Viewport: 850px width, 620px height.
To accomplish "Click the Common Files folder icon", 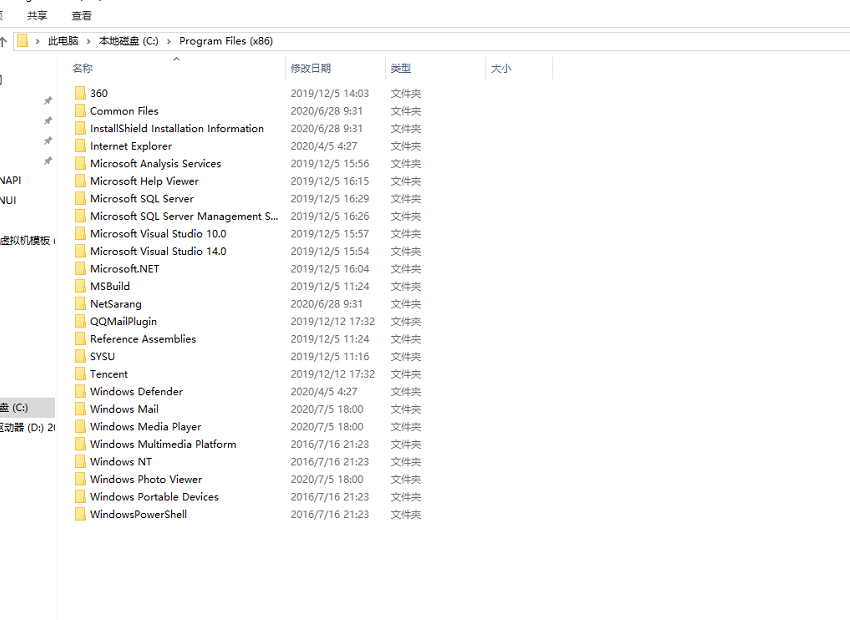I will (x=80, y=111).
